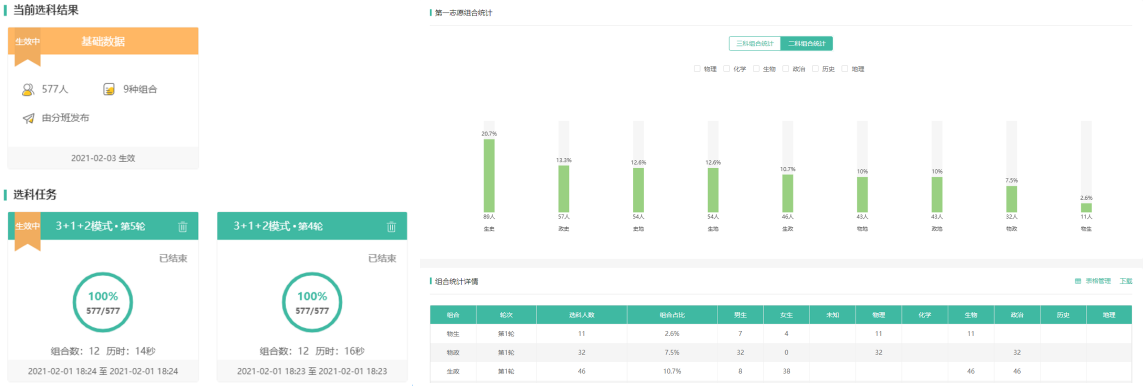1143x387 pixels.
Task: Click the 100% progress ring of 第4轮
Action: [312, 302]
